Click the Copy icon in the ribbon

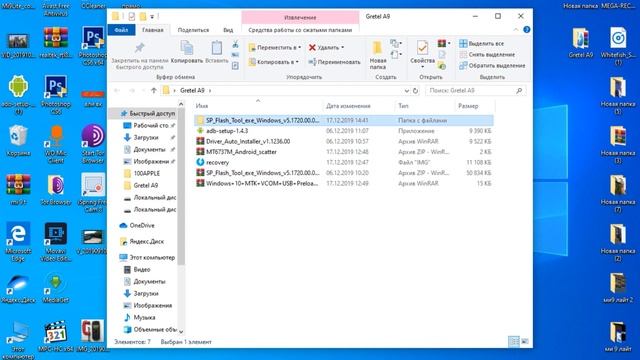point(187,48)
